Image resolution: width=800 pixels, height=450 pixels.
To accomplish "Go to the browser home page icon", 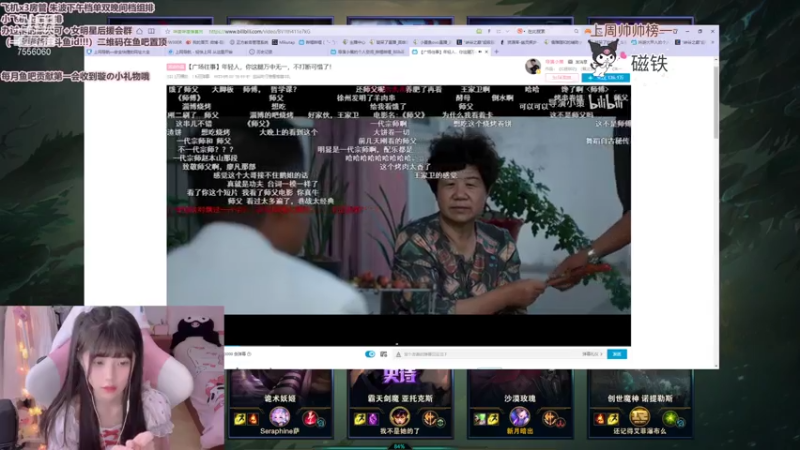I will pyautogui.click(x=139, y=32).
